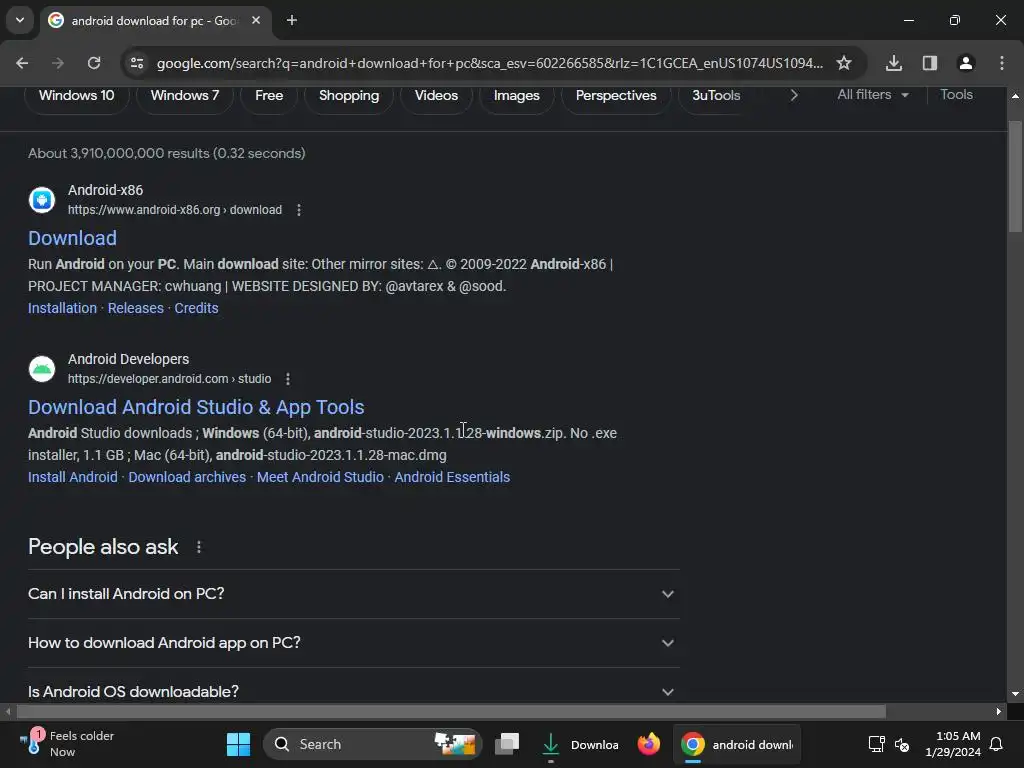Open more options for Android Developers result
Screen dimensions: 1024x768
(x=287, y=379)
